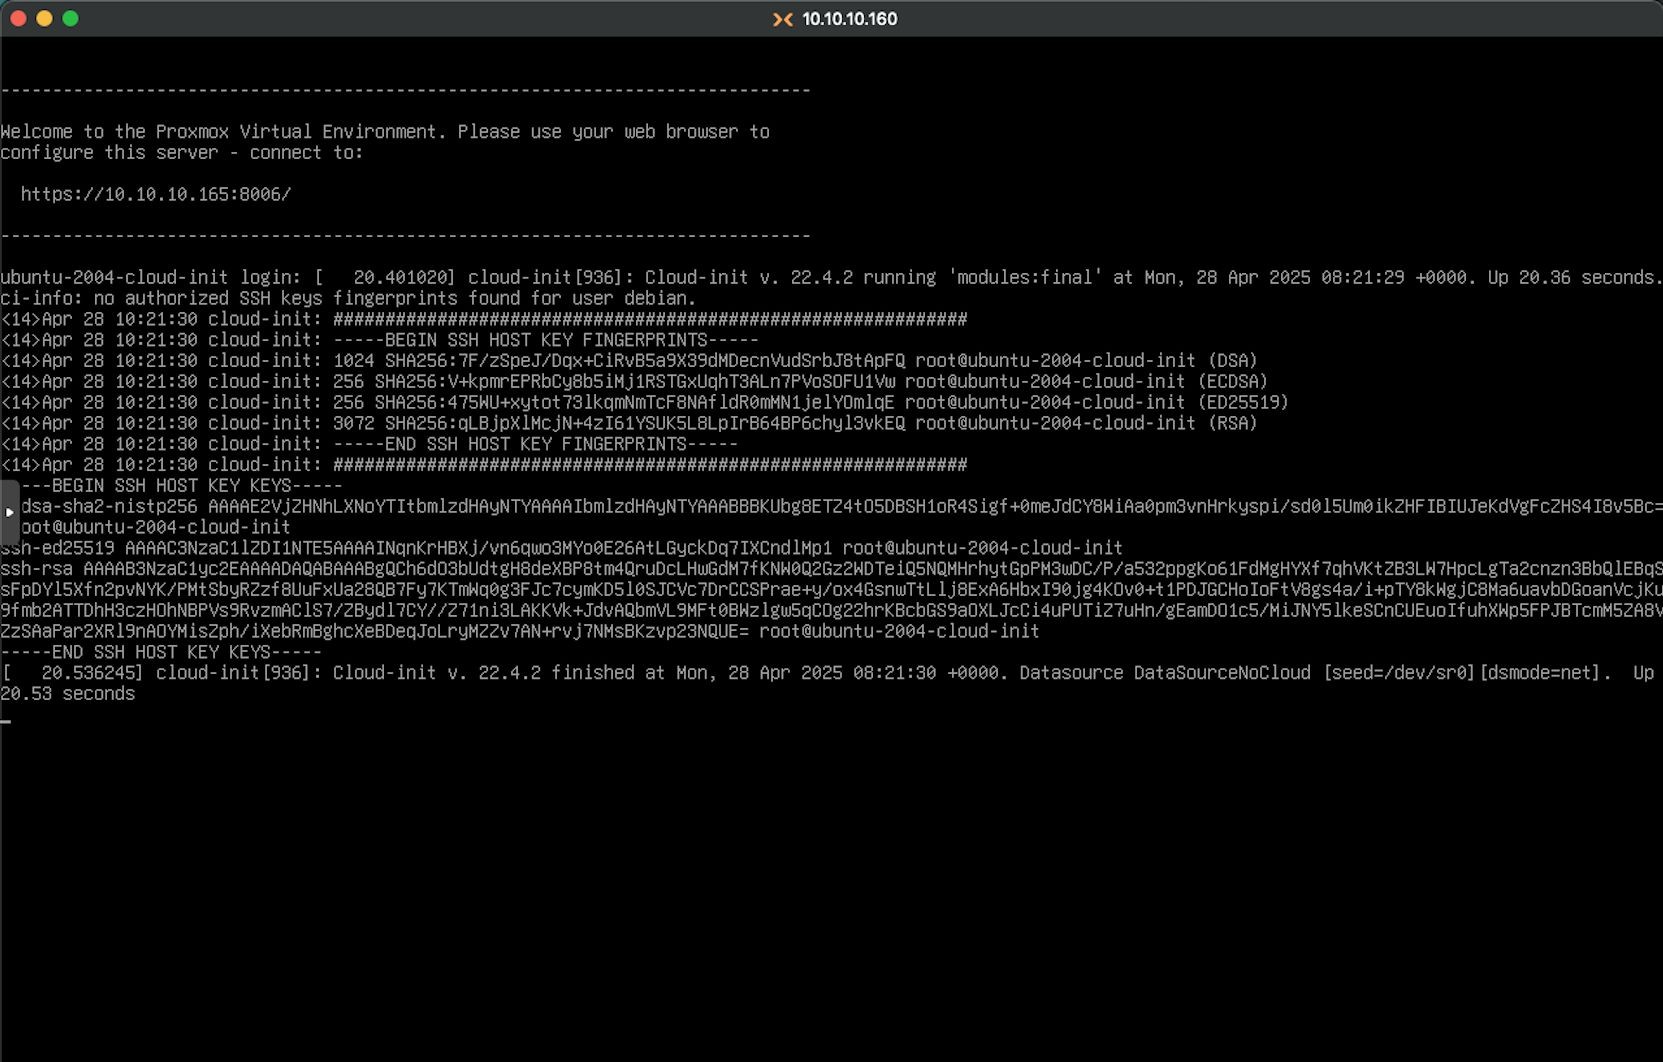Click the blinking terminal cursor
This screenshot has height=1062, width=1663.
click(6, 720)
